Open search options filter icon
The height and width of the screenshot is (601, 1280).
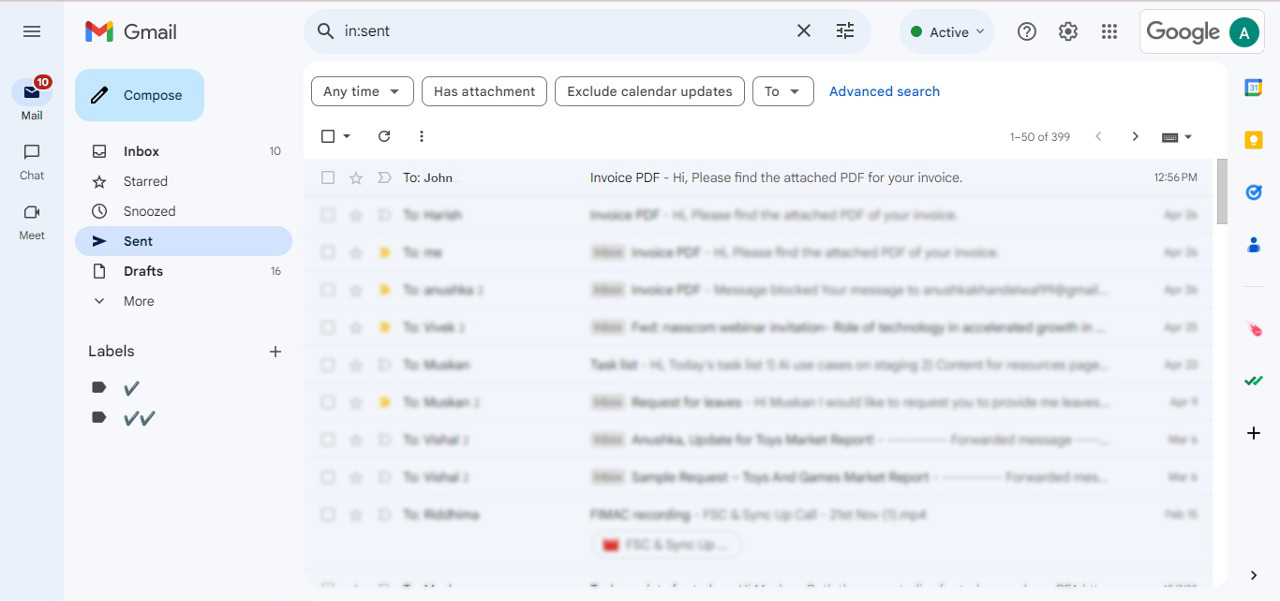845,31
